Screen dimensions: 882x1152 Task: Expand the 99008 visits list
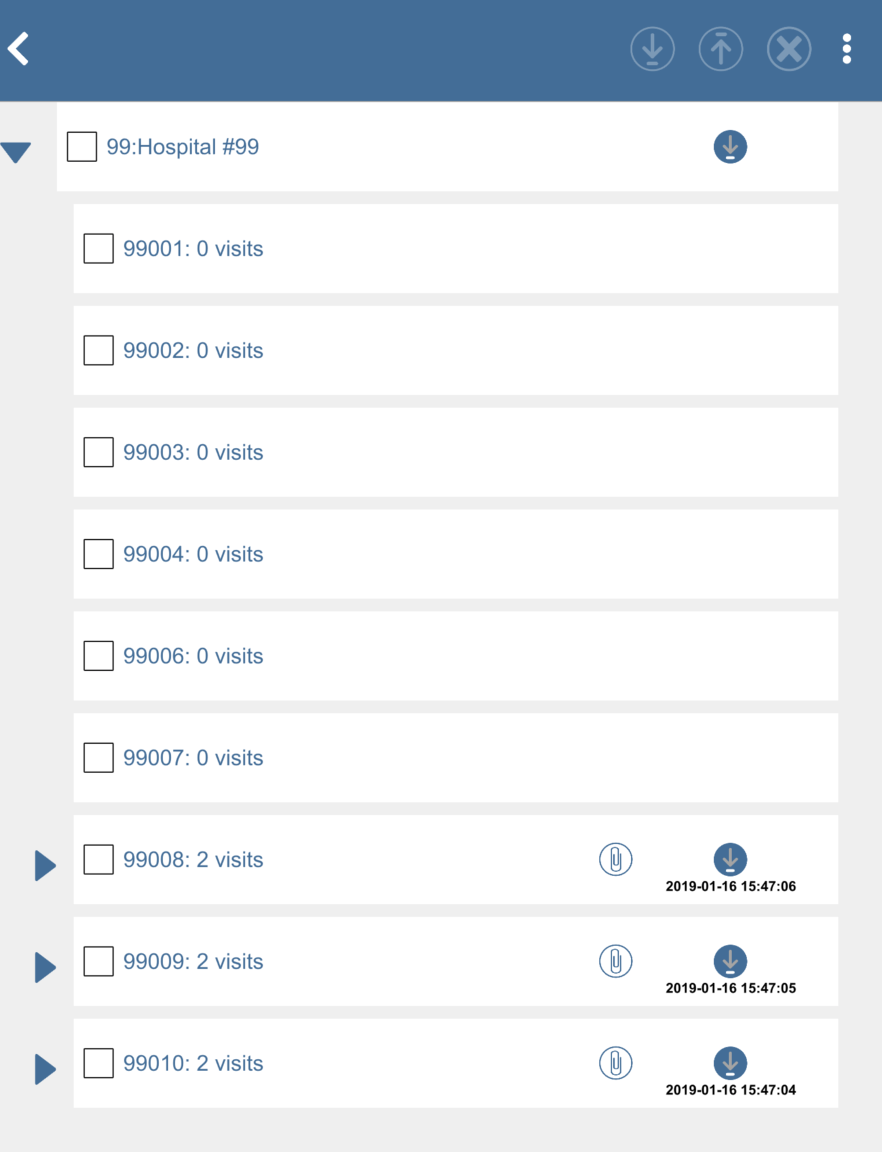click(45, 865)
